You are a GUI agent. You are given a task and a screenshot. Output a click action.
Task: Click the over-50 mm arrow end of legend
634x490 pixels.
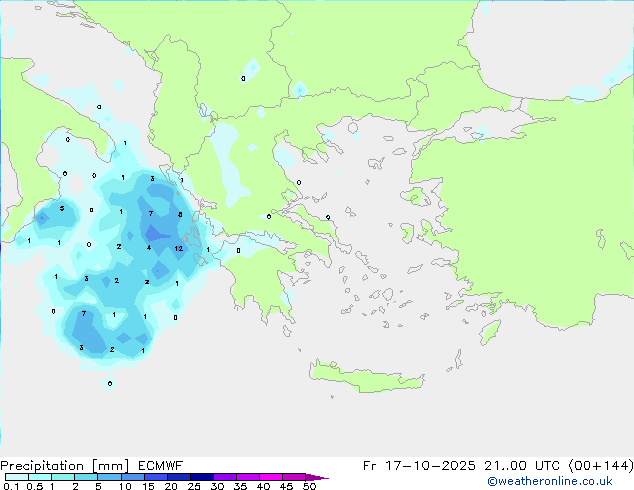(x=317, y=477)
